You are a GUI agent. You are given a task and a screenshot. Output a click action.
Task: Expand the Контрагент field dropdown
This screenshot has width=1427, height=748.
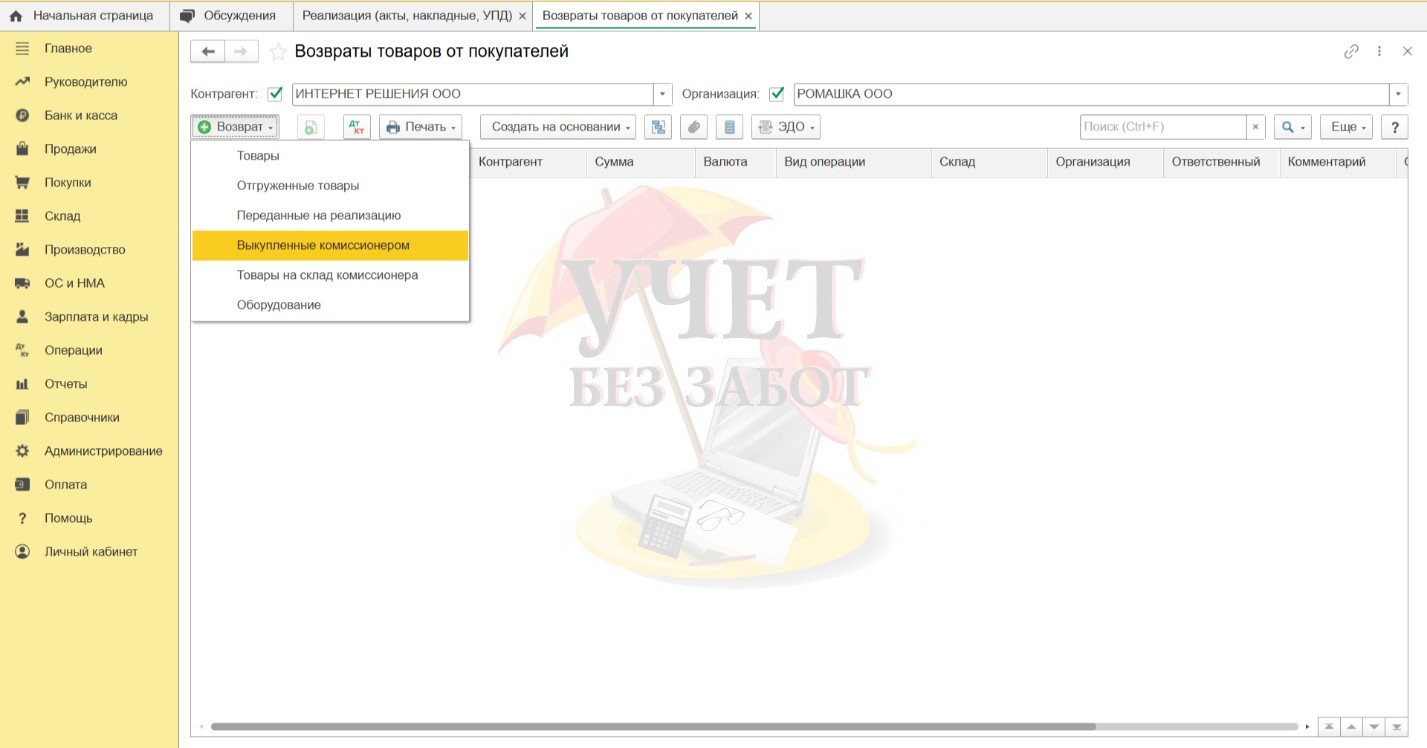point(662,94)
